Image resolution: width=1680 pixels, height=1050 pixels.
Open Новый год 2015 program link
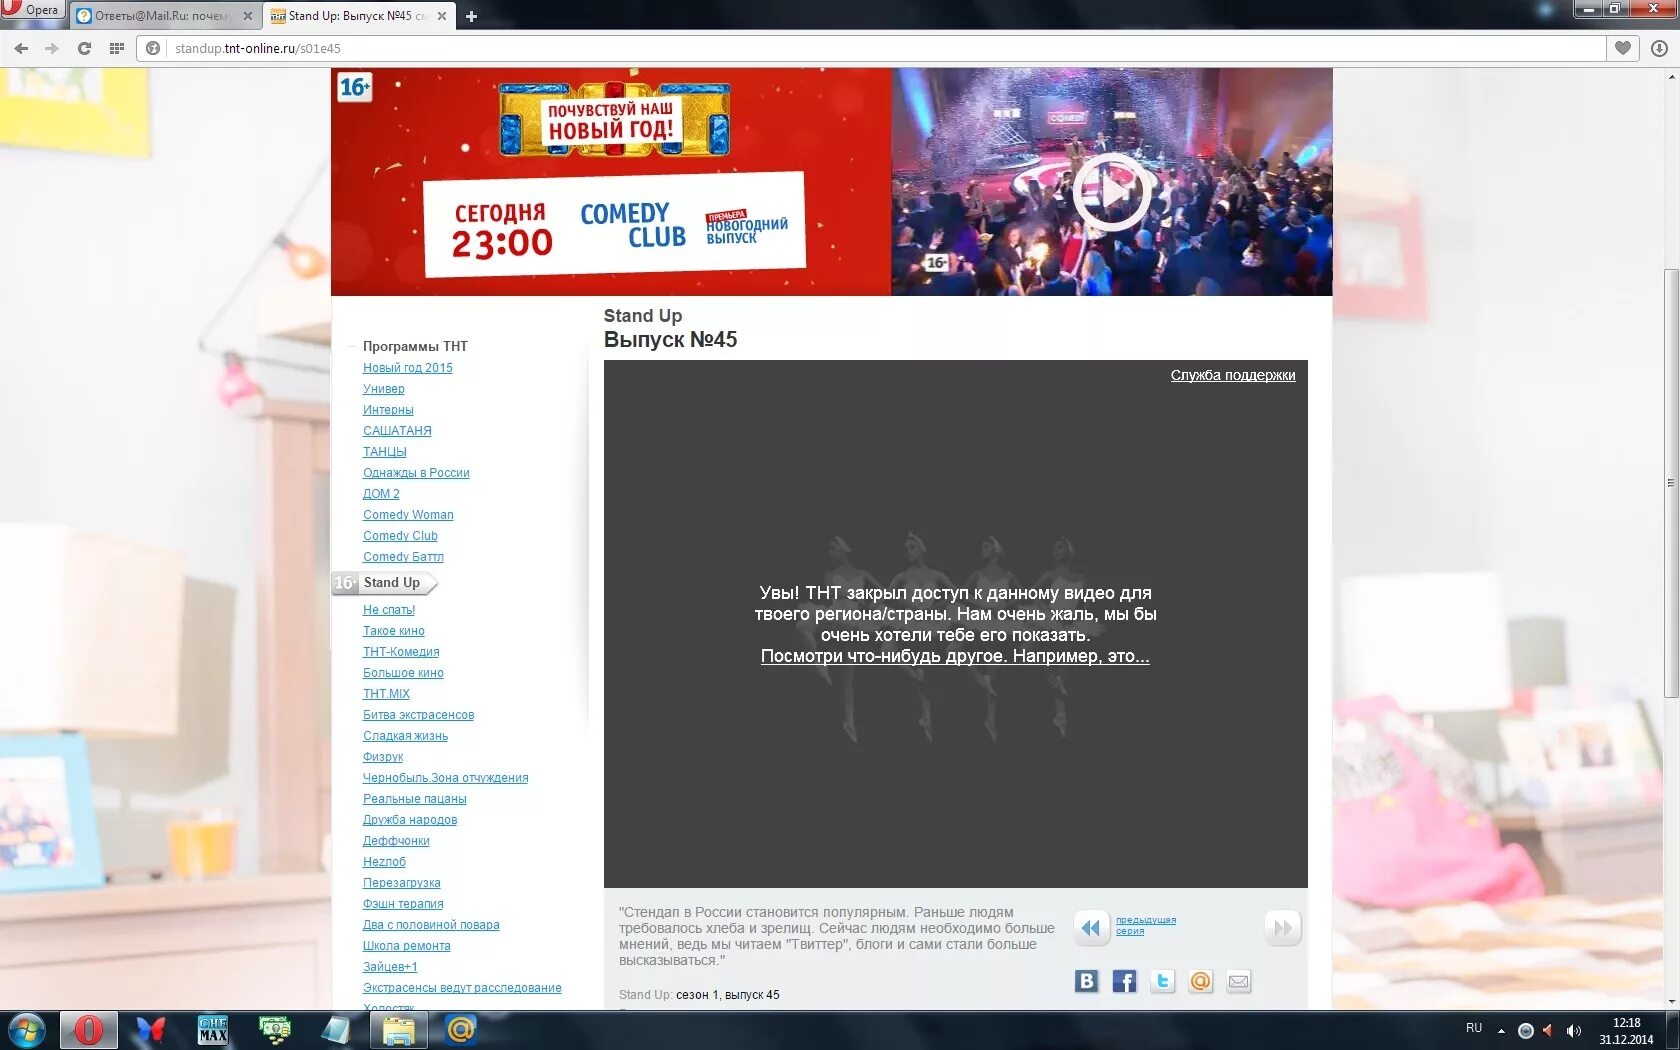click(x=408, y=368)
